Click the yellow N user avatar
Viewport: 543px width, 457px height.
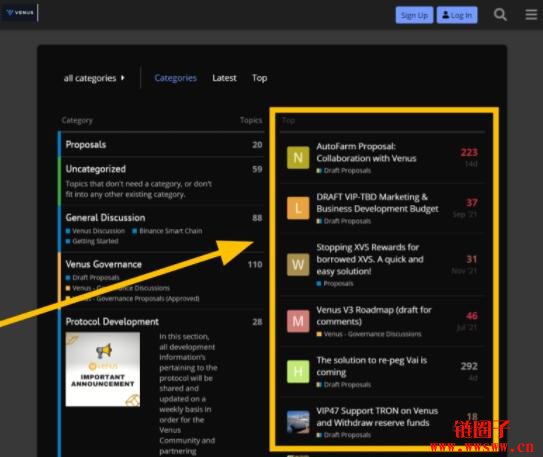coord(298,158)
